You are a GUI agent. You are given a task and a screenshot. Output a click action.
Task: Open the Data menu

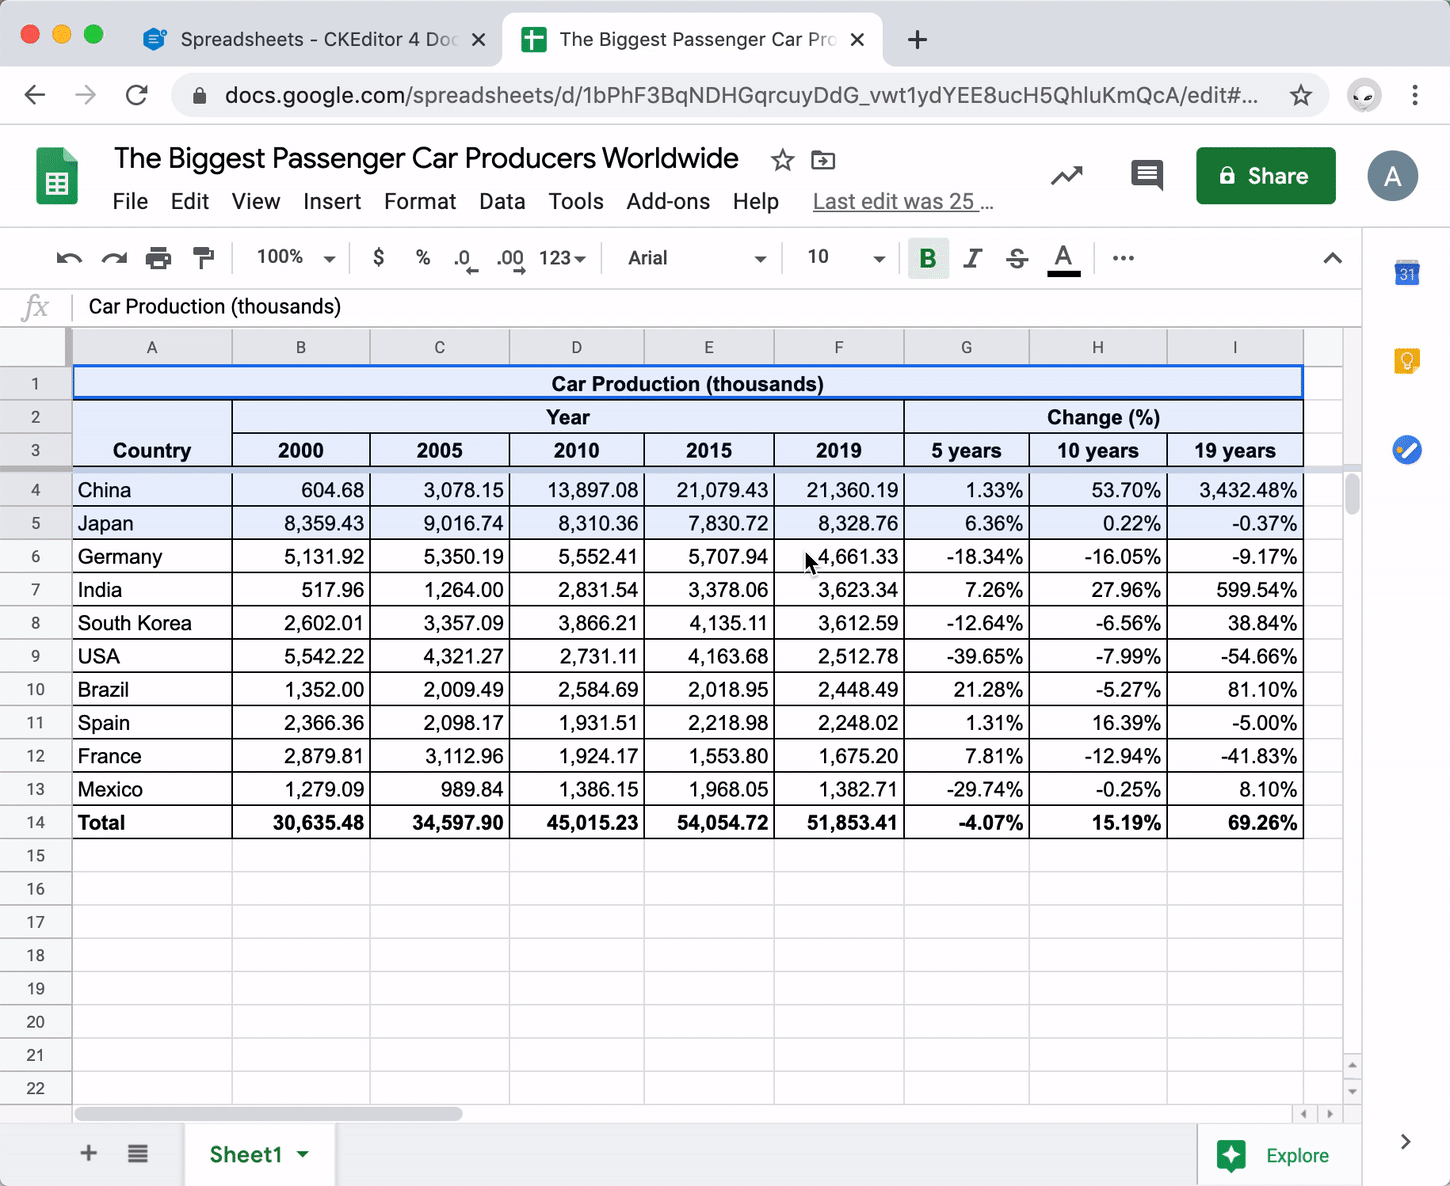[x=502, y=201]
